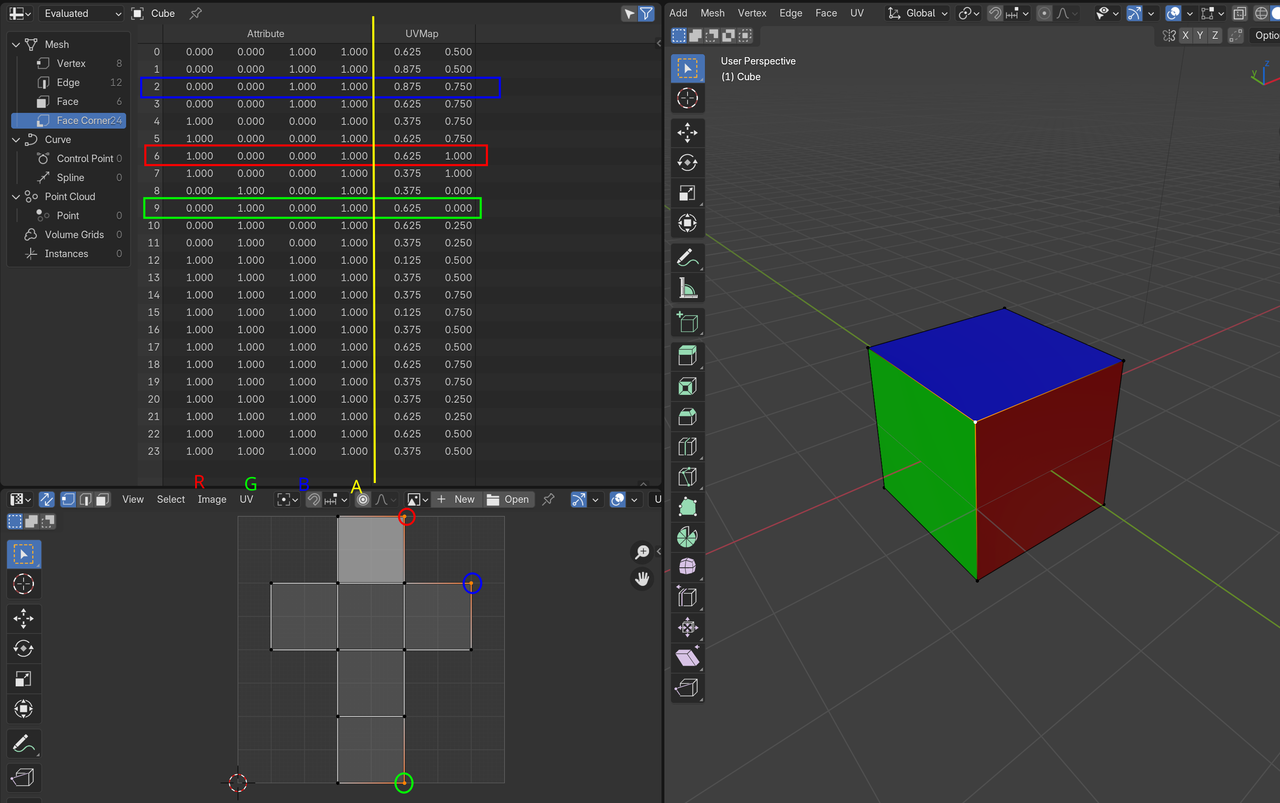The width and height of the screenshot is (1280, 803).
Task: Activate the Rotate tool in 3D viewport
Action: [x=688, y=163]
